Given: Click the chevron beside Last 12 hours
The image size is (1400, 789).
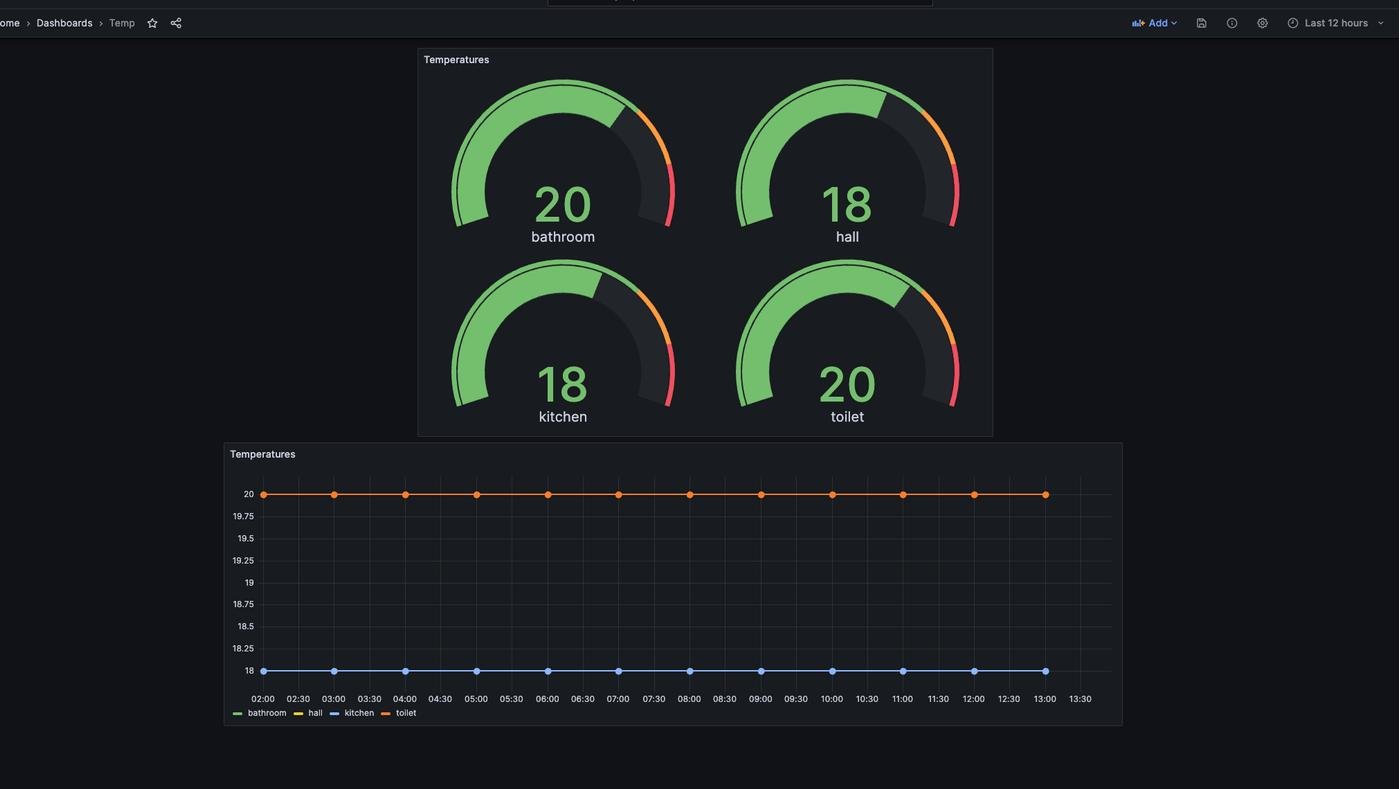Looking at the screenshot, I should tap(1381, 23).
